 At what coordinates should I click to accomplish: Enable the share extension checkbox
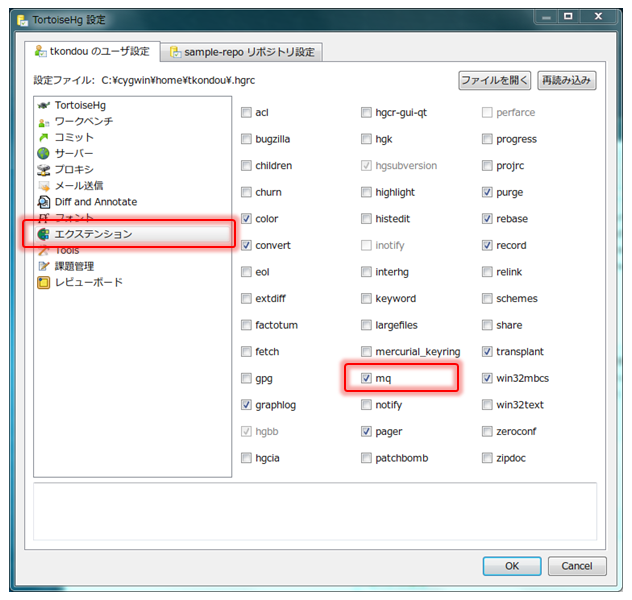(487, 325)
